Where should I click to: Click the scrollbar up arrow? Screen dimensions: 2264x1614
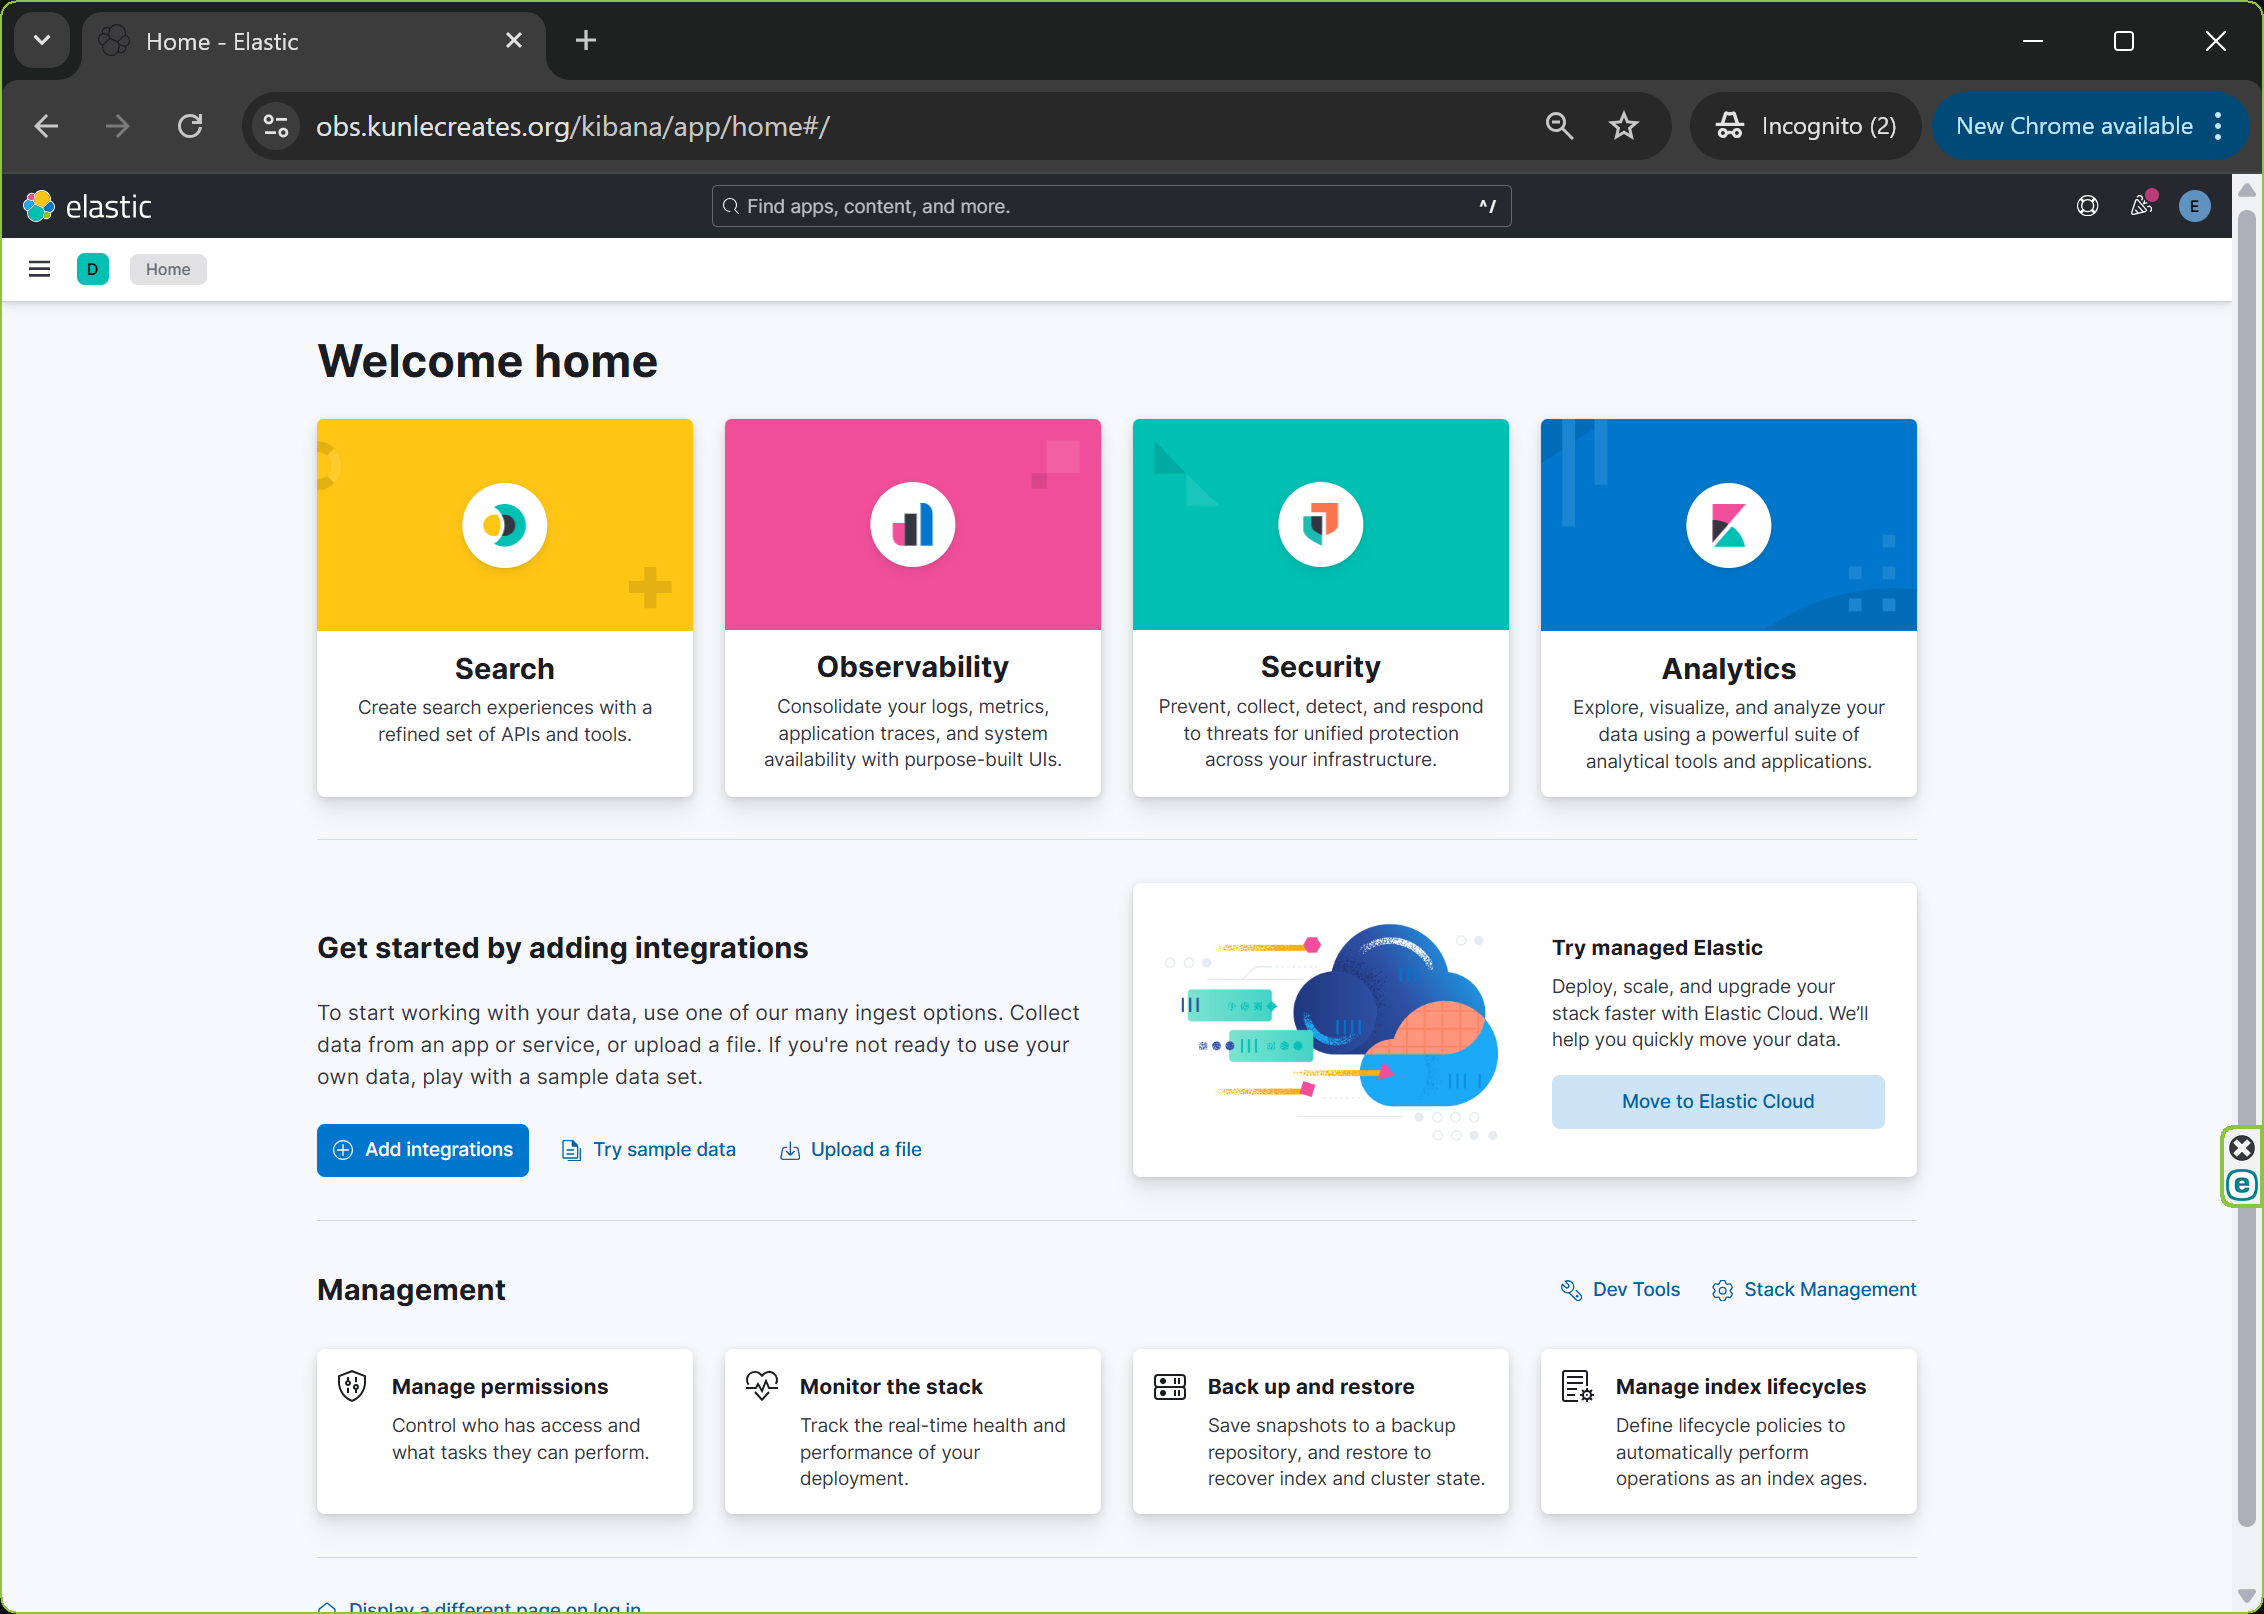tap(2246, 190)
